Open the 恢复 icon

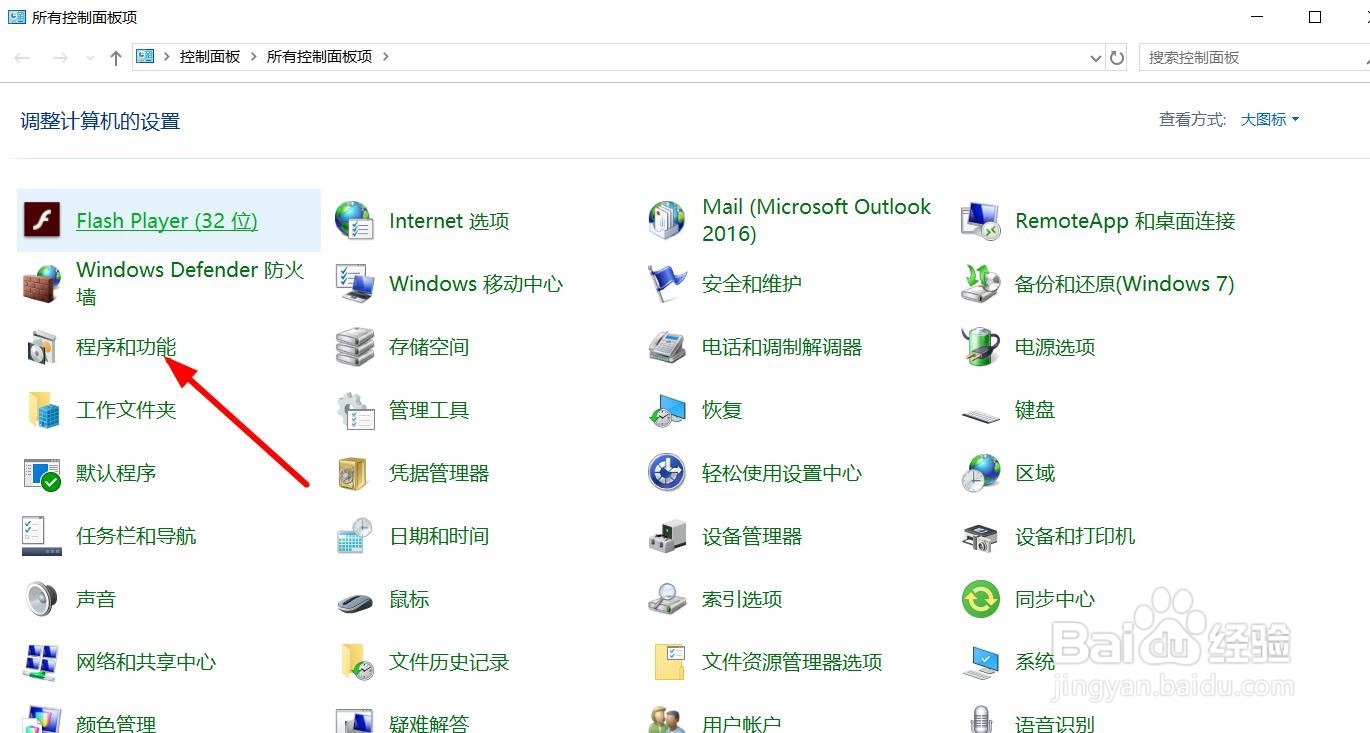(x=667, y=410)
